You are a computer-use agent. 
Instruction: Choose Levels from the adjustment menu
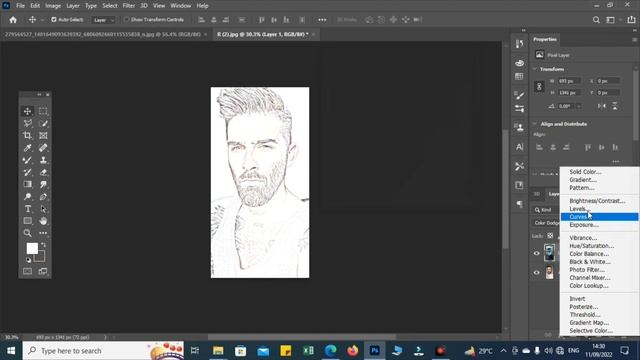599,209
